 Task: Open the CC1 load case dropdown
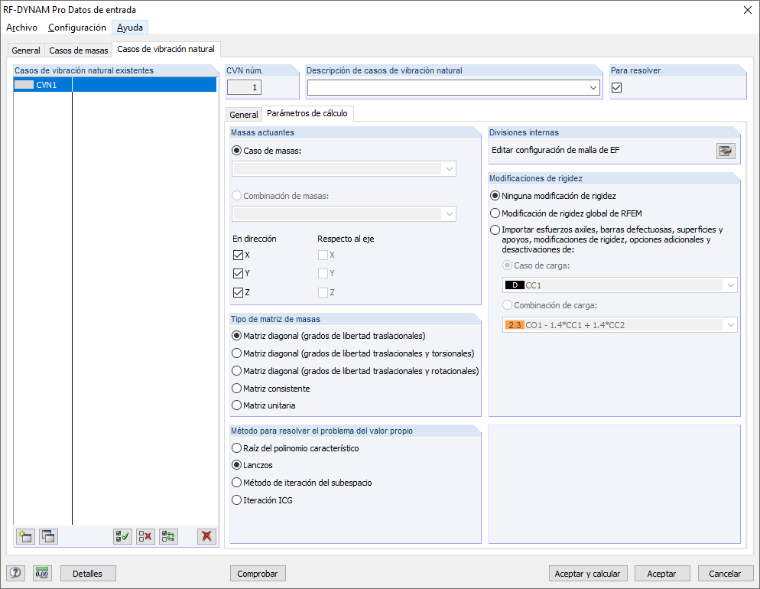coord(731,286)
